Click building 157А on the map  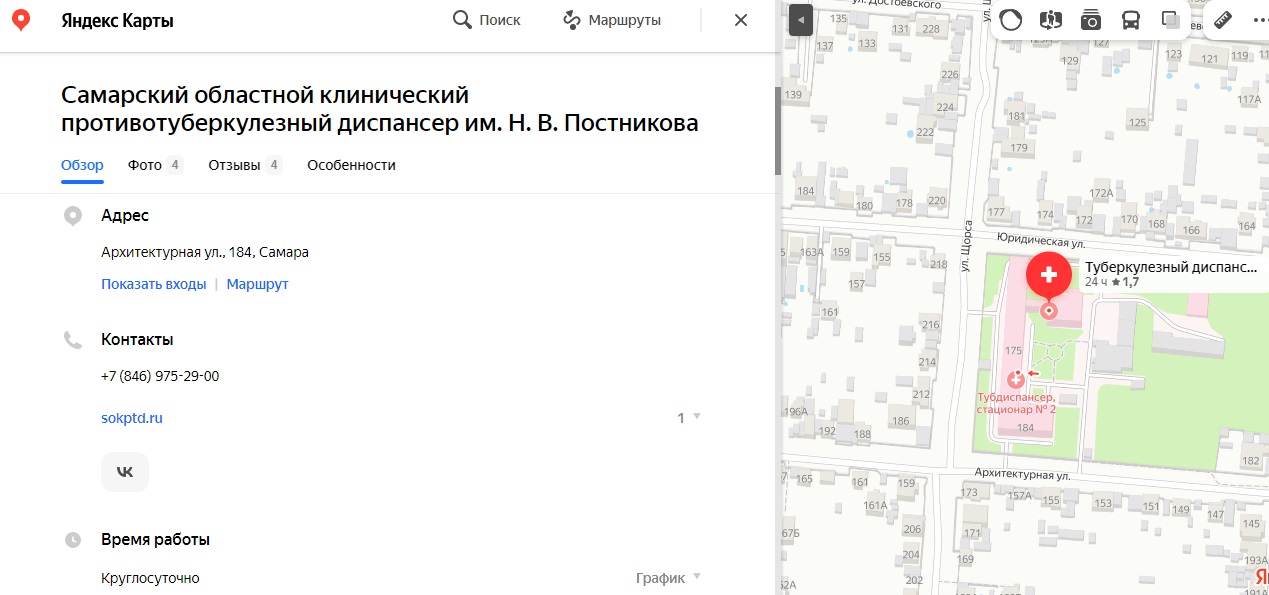click(x=1019, y=495)
